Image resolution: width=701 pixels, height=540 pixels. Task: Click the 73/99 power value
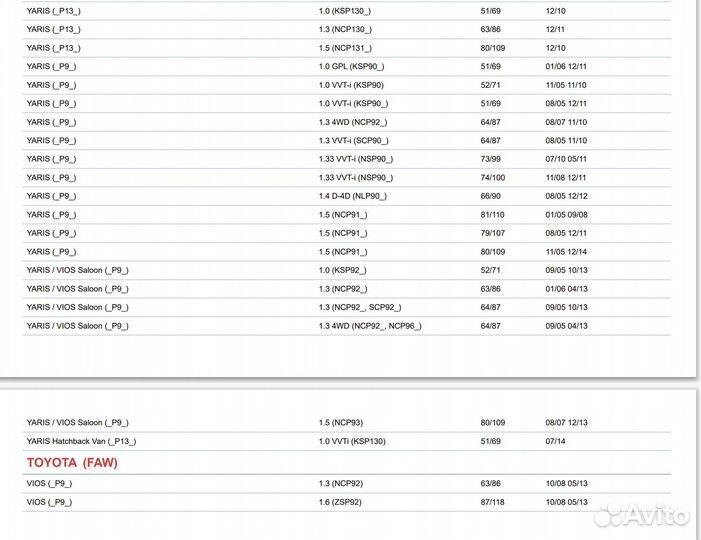click(x=490, y=159)
